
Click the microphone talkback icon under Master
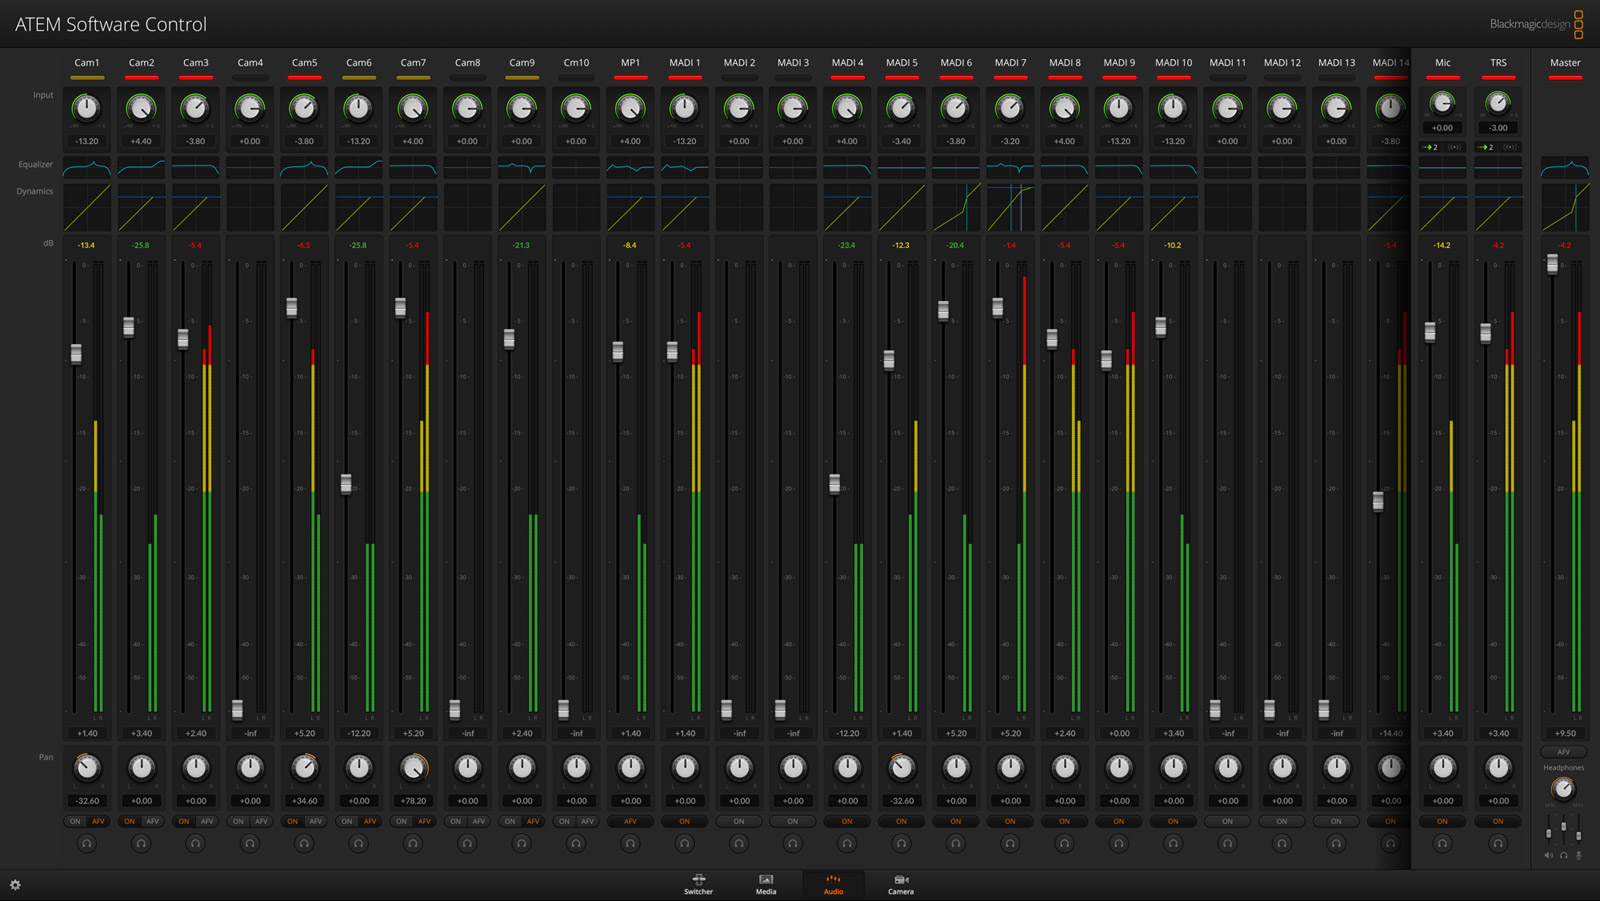coord(1579,855)
